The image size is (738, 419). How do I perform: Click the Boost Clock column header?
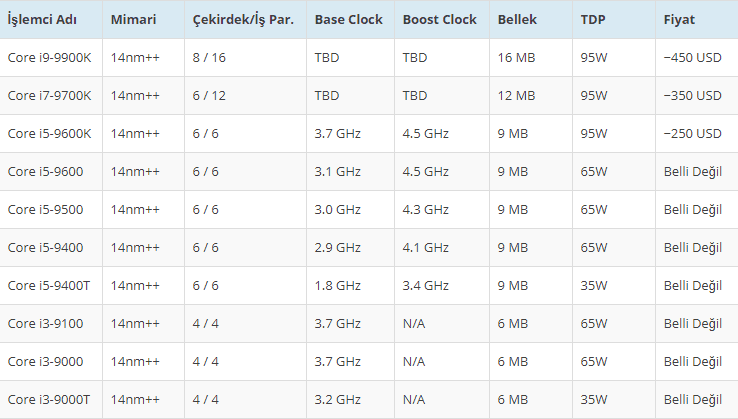440,20
